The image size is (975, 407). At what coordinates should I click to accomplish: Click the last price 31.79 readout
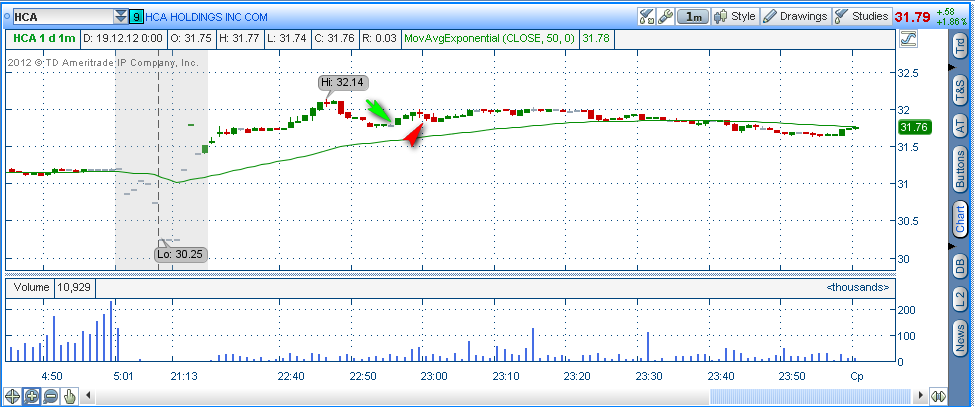tap(912, 17)
